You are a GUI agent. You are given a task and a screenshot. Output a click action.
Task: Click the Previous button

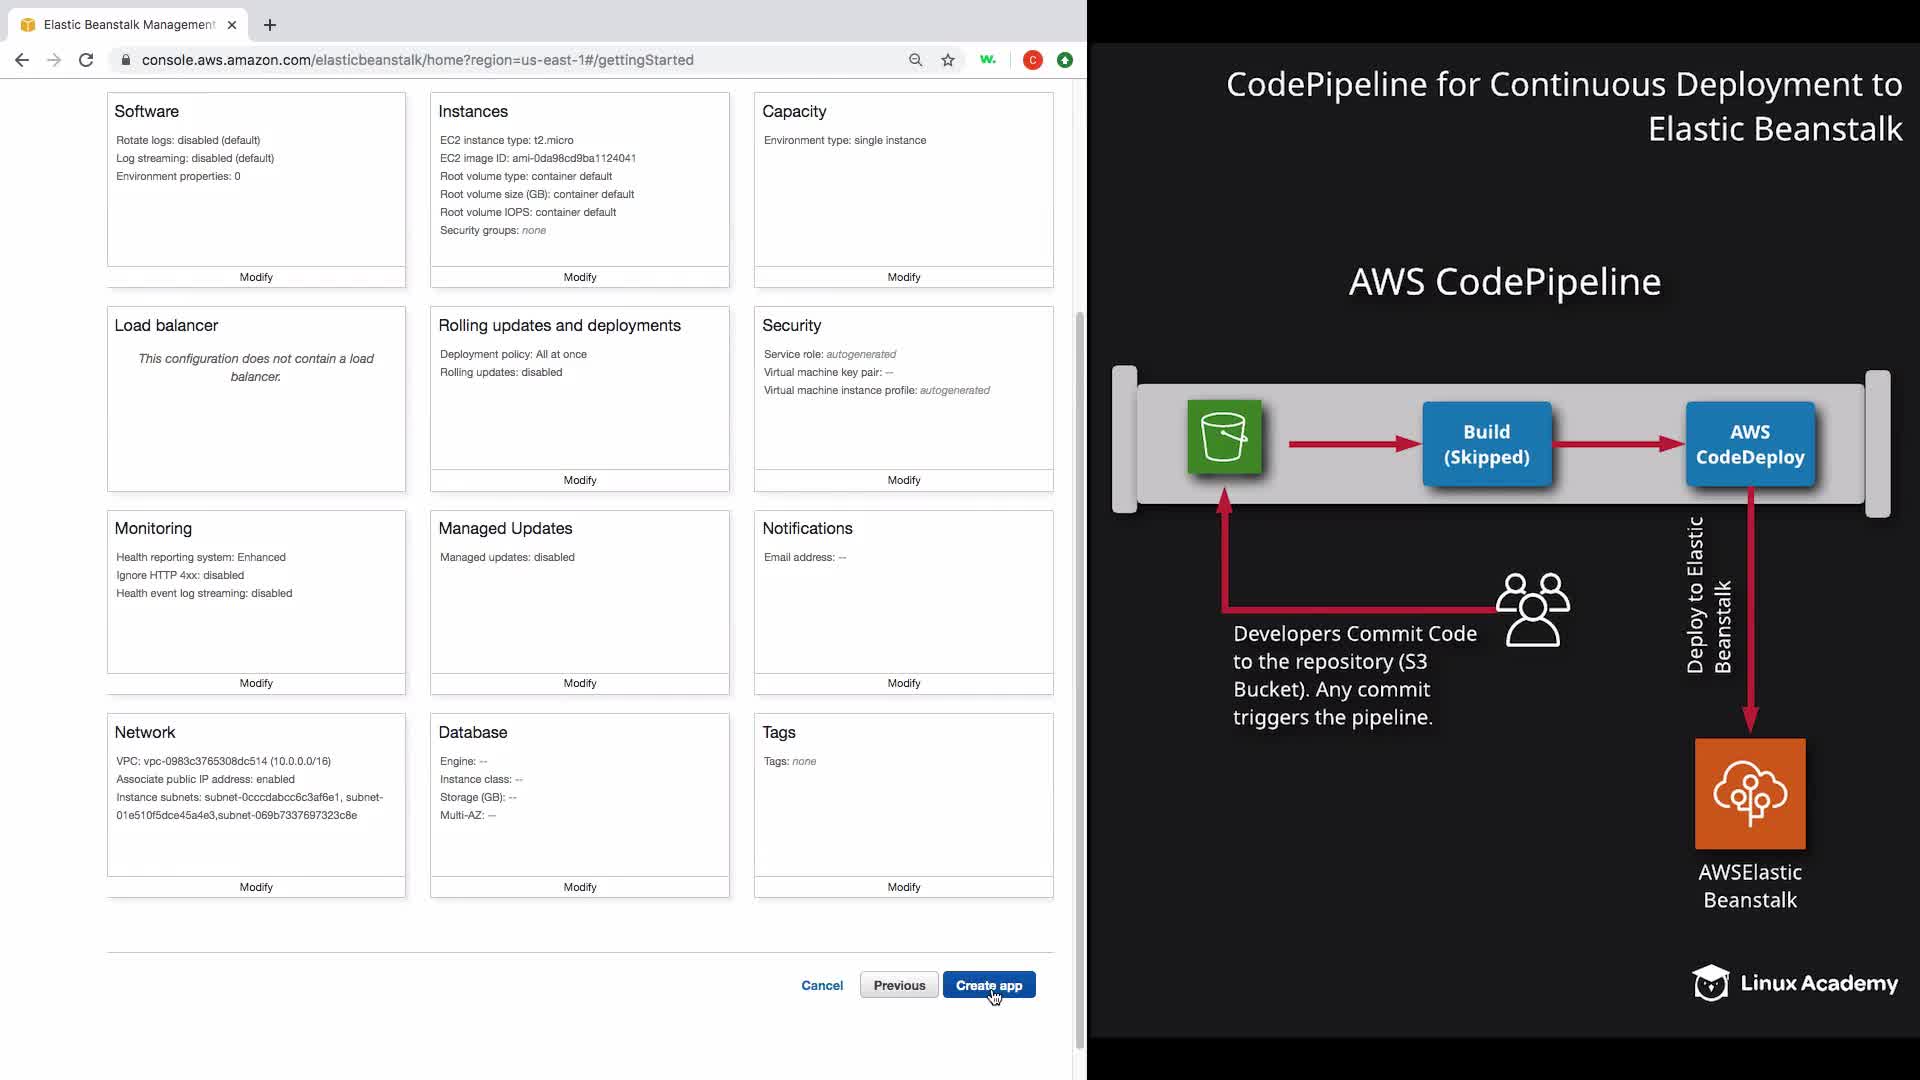point(899,985)
